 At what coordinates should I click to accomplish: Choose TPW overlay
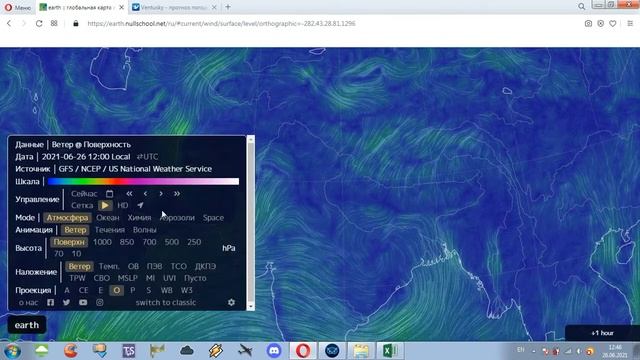click(77, 278)
